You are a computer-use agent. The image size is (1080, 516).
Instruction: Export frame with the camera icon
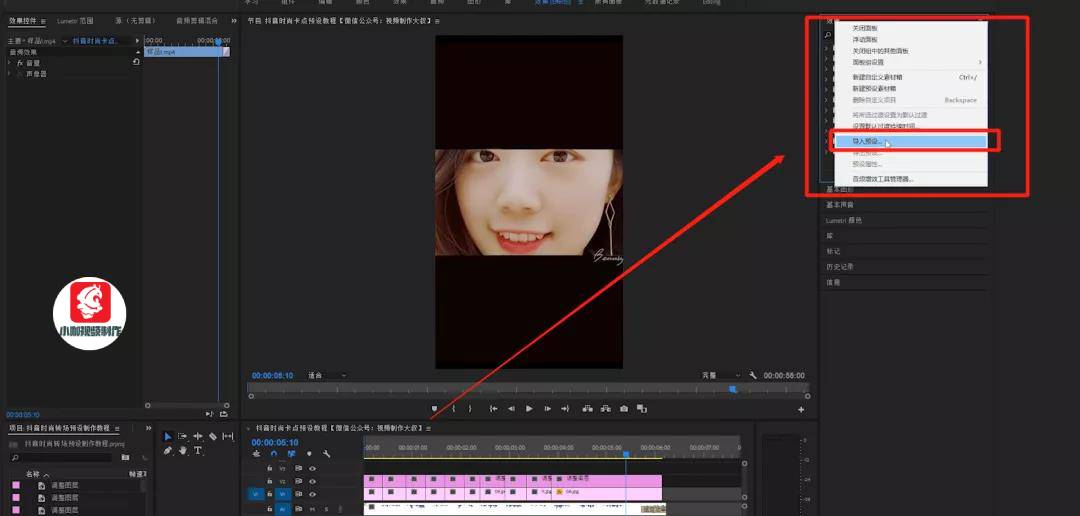pos(623,409)
